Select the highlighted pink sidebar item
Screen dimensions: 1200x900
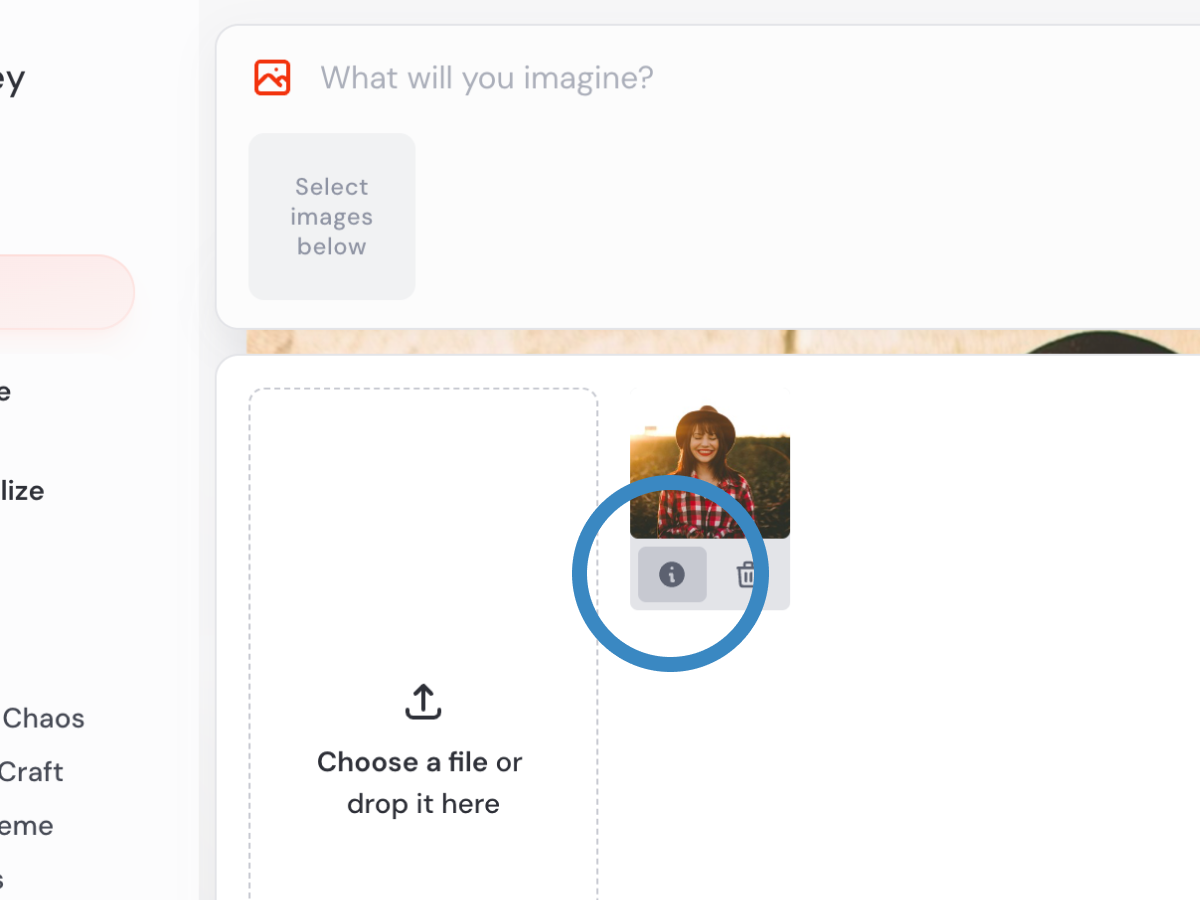(x=62, y=292)
